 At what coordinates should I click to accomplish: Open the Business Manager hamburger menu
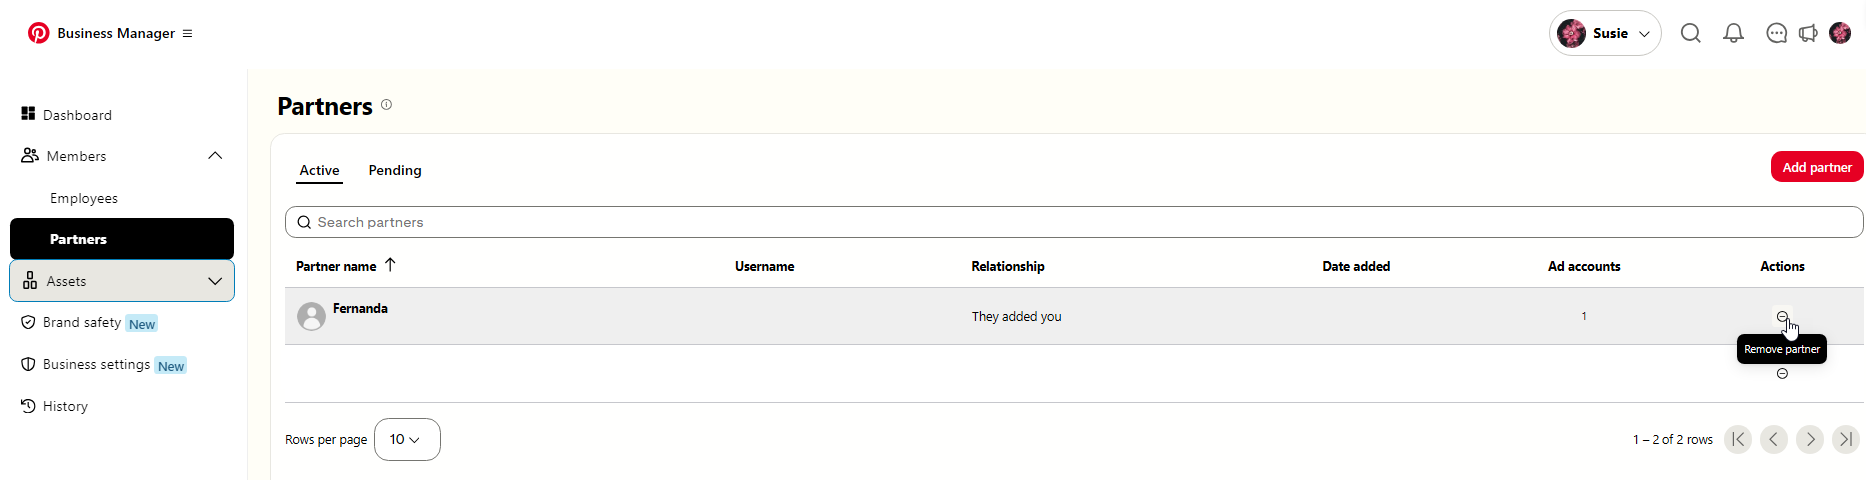pyautogui.click(x=187, y=33)
